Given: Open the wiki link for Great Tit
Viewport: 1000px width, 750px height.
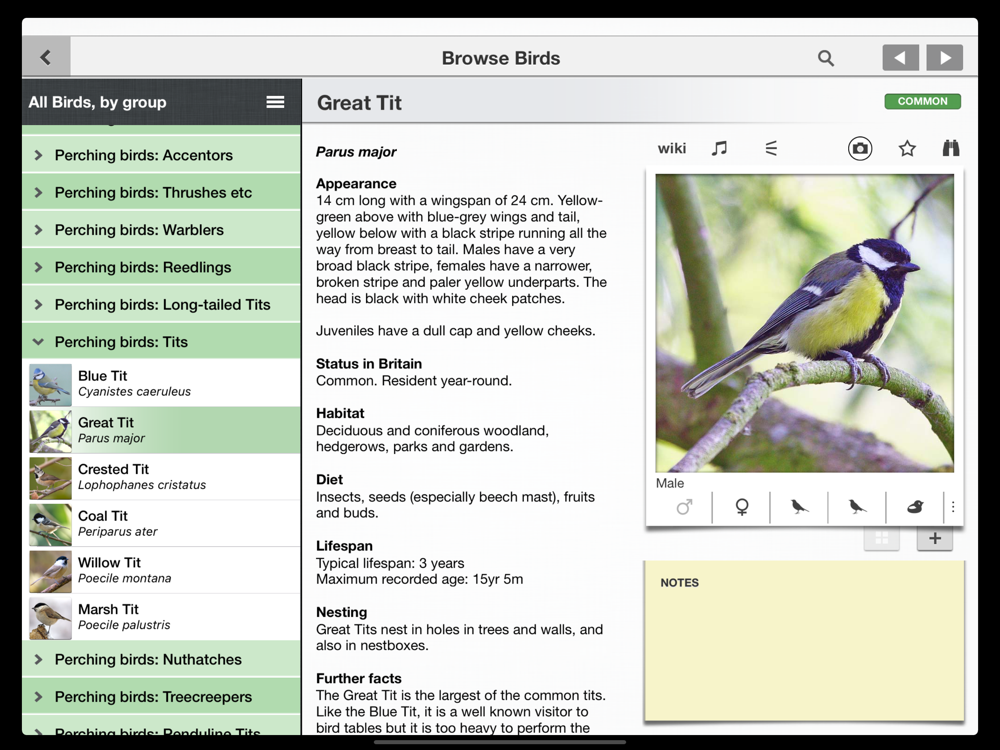Looking at the screenshot, I should point(672,149).
